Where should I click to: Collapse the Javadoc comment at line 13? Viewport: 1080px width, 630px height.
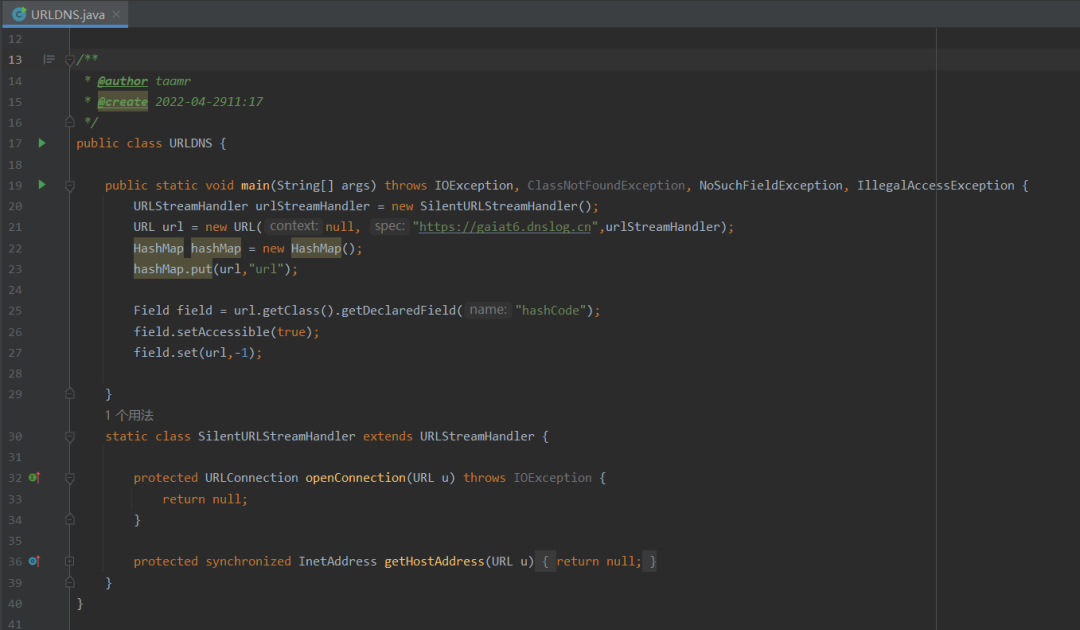70,60
